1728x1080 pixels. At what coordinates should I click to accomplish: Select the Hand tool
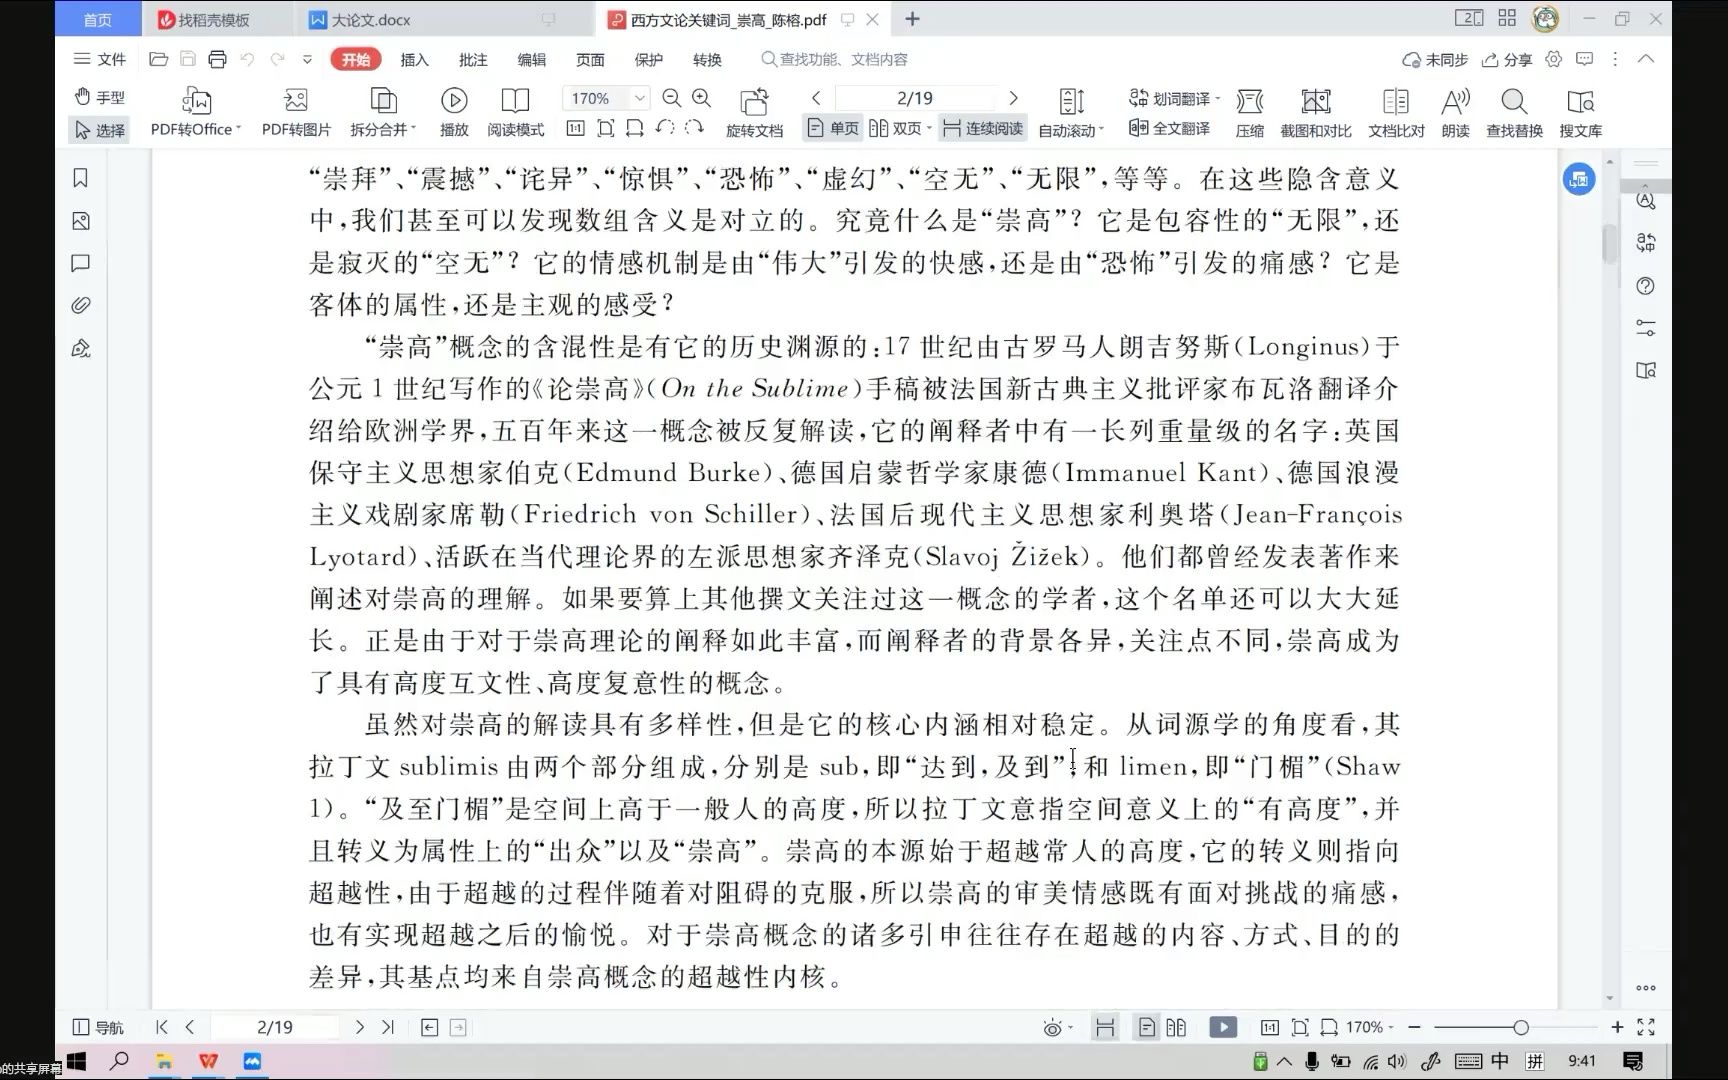pyautogui.click(x=99, y=97)
